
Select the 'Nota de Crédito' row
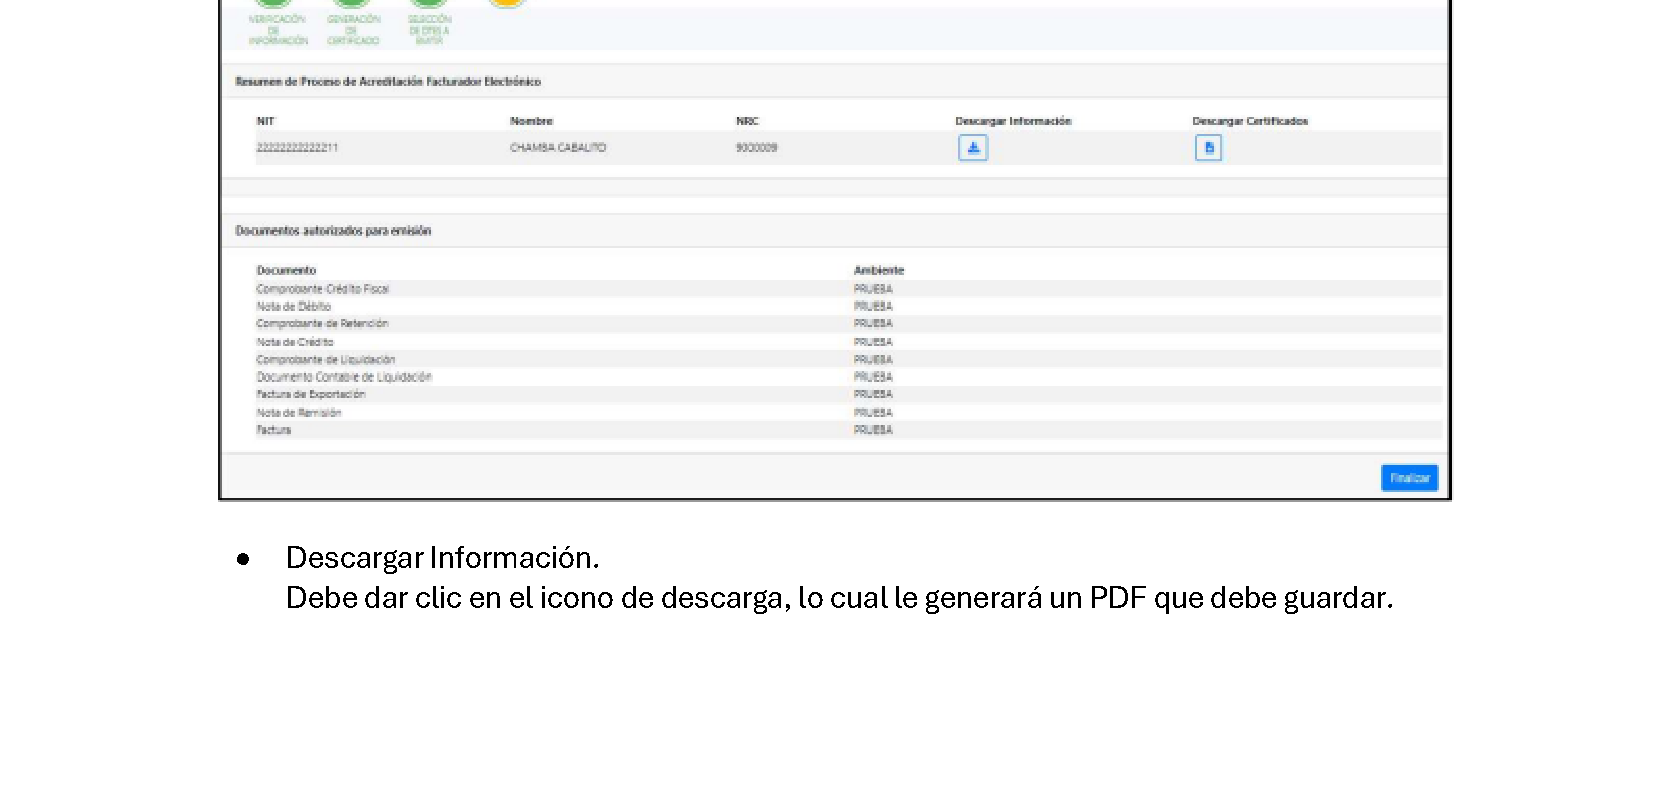(848, 342)
